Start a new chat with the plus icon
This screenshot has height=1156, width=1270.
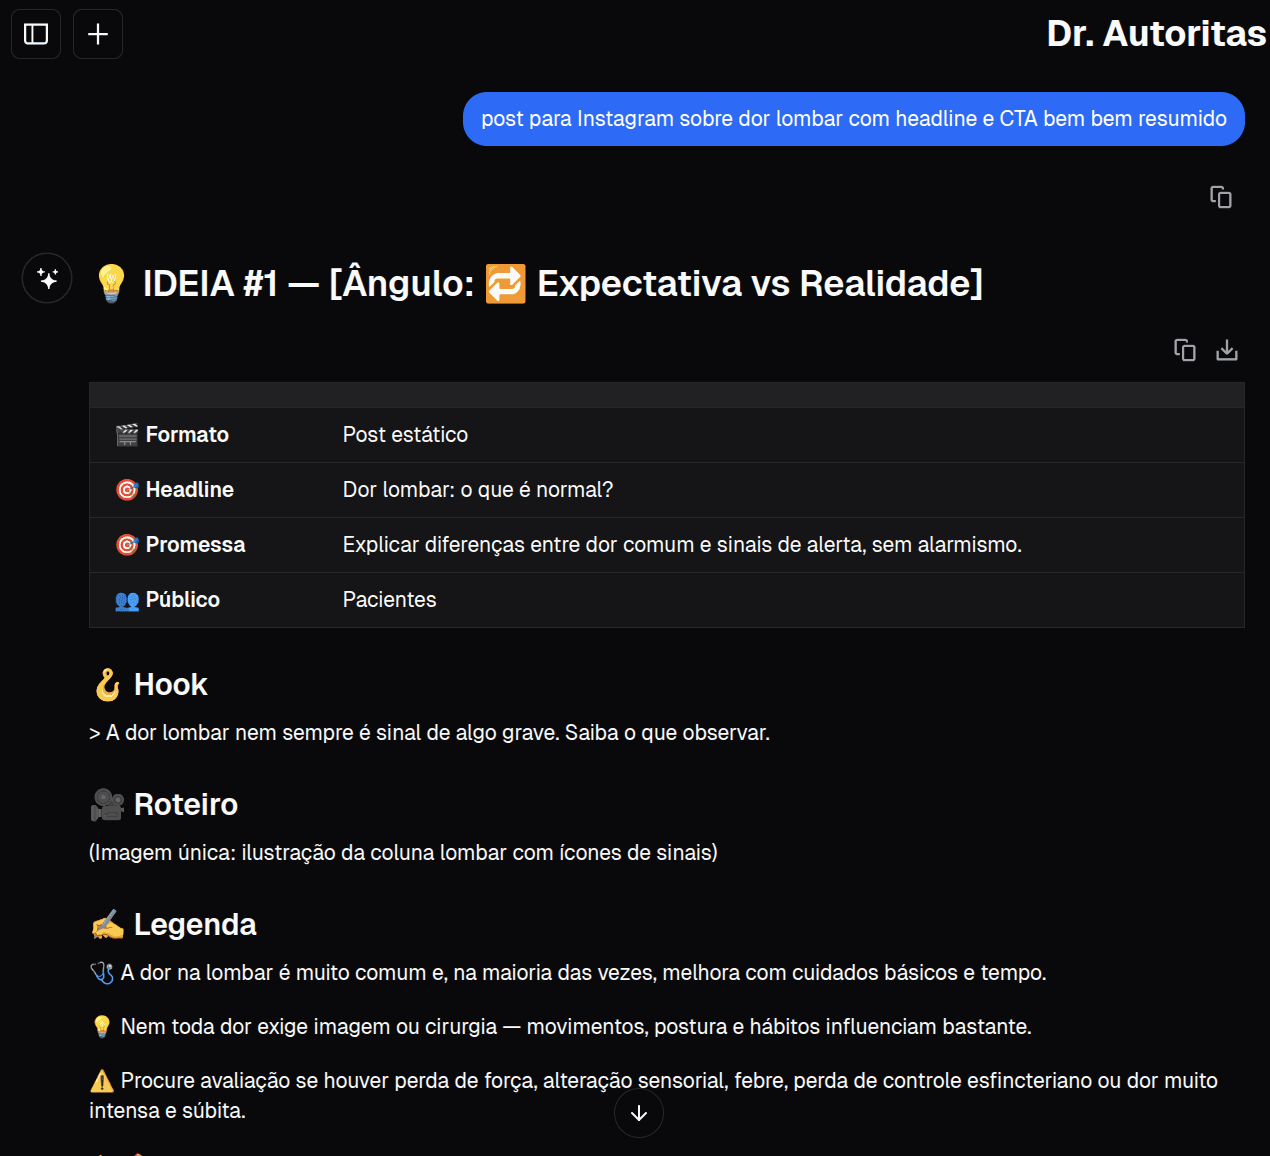(97, 33)
